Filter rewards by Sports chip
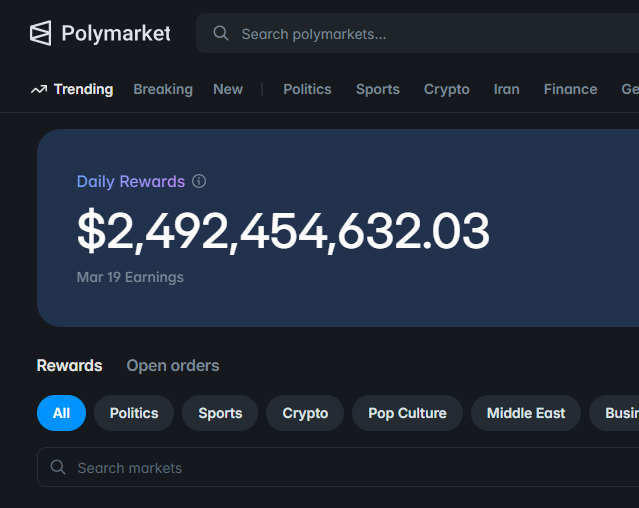 [220, 413]
